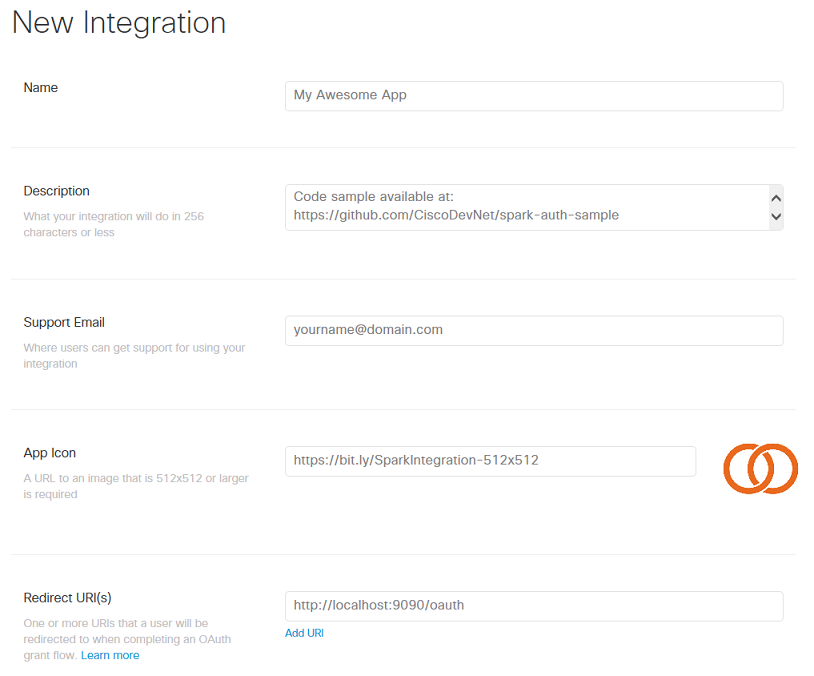The width and height of the screenshot is (814, 676).
Task: Click the orange app icon preview
Action: click(761, 468)
